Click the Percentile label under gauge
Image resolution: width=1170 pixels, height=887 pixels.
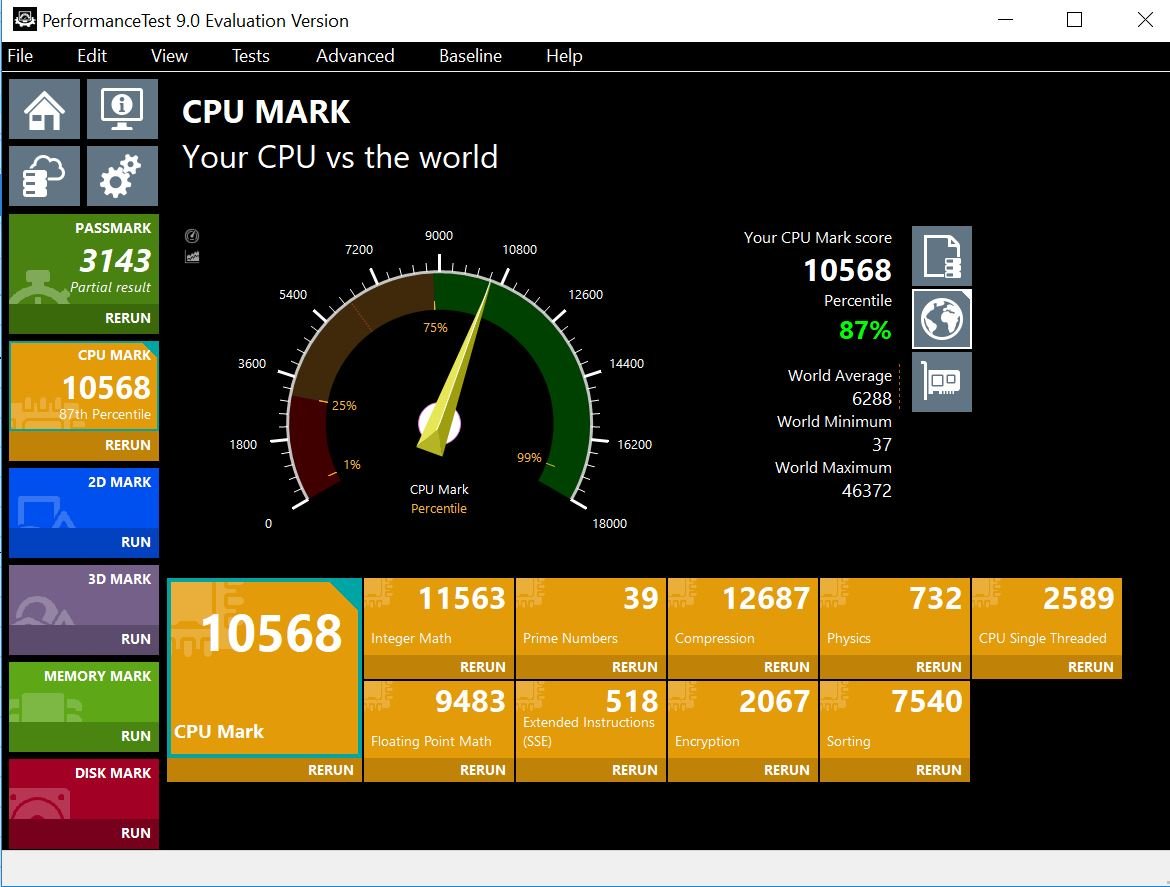[439, 508]
